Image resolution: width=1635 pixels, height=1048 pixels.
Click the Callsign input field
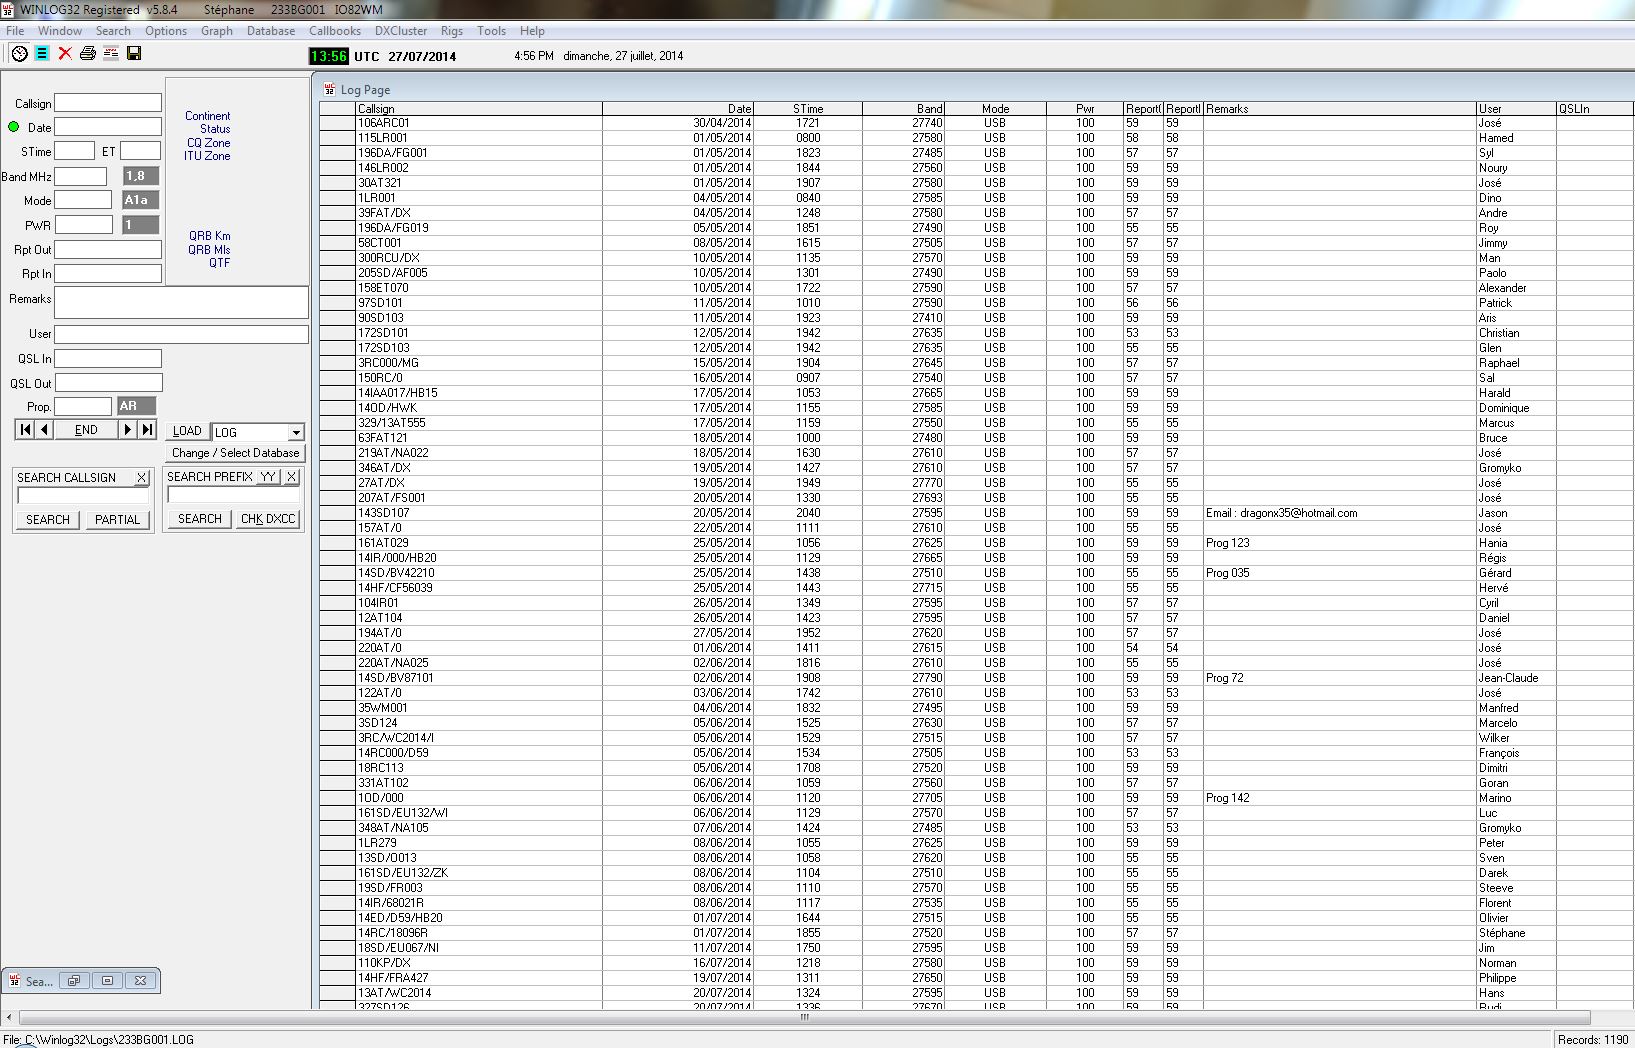tap(108, 102)
